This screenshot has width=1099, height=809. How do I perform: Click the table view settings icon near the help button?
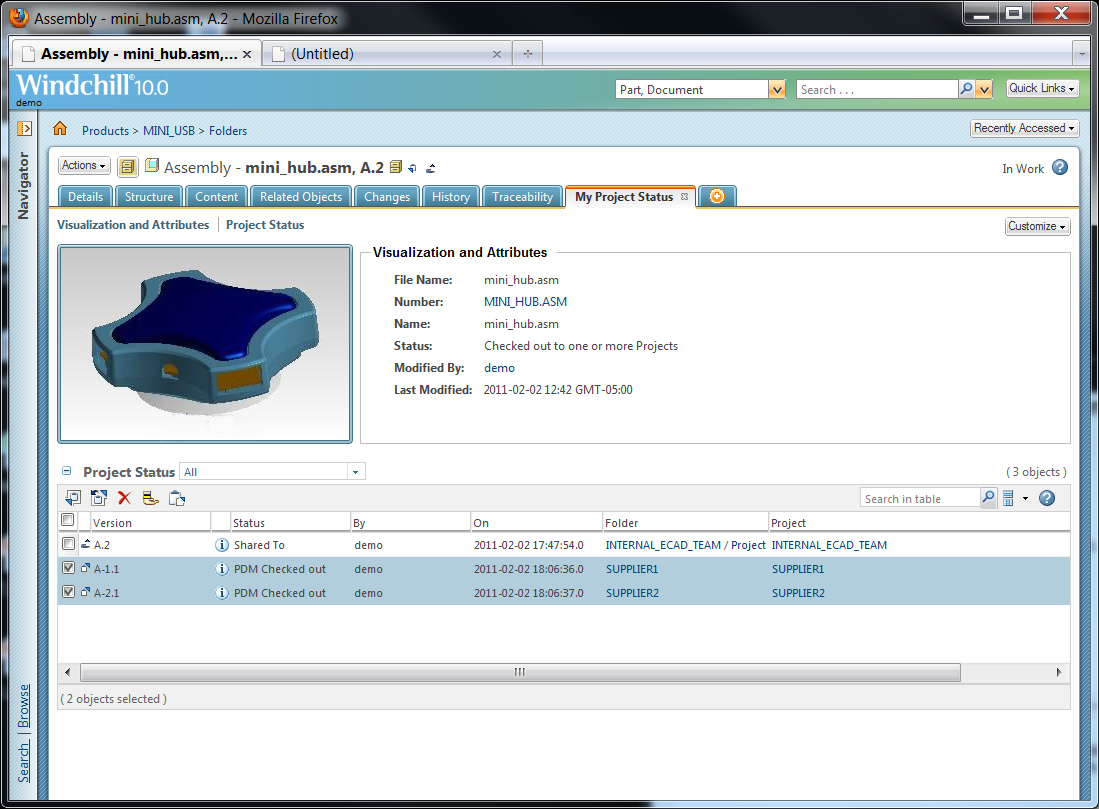click(x=1008, y=497)
